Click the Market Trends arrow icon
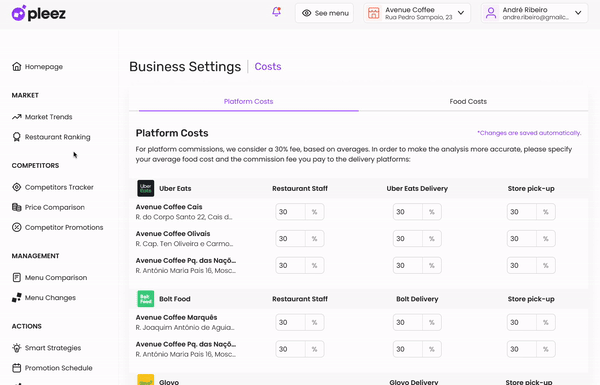 point(16,117)
